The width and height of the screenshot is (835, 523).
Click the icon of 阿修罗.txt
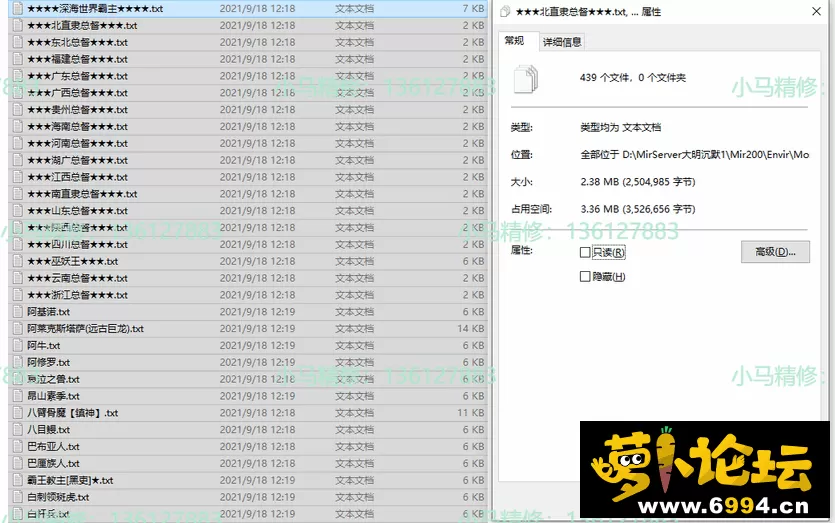(18, 363)
